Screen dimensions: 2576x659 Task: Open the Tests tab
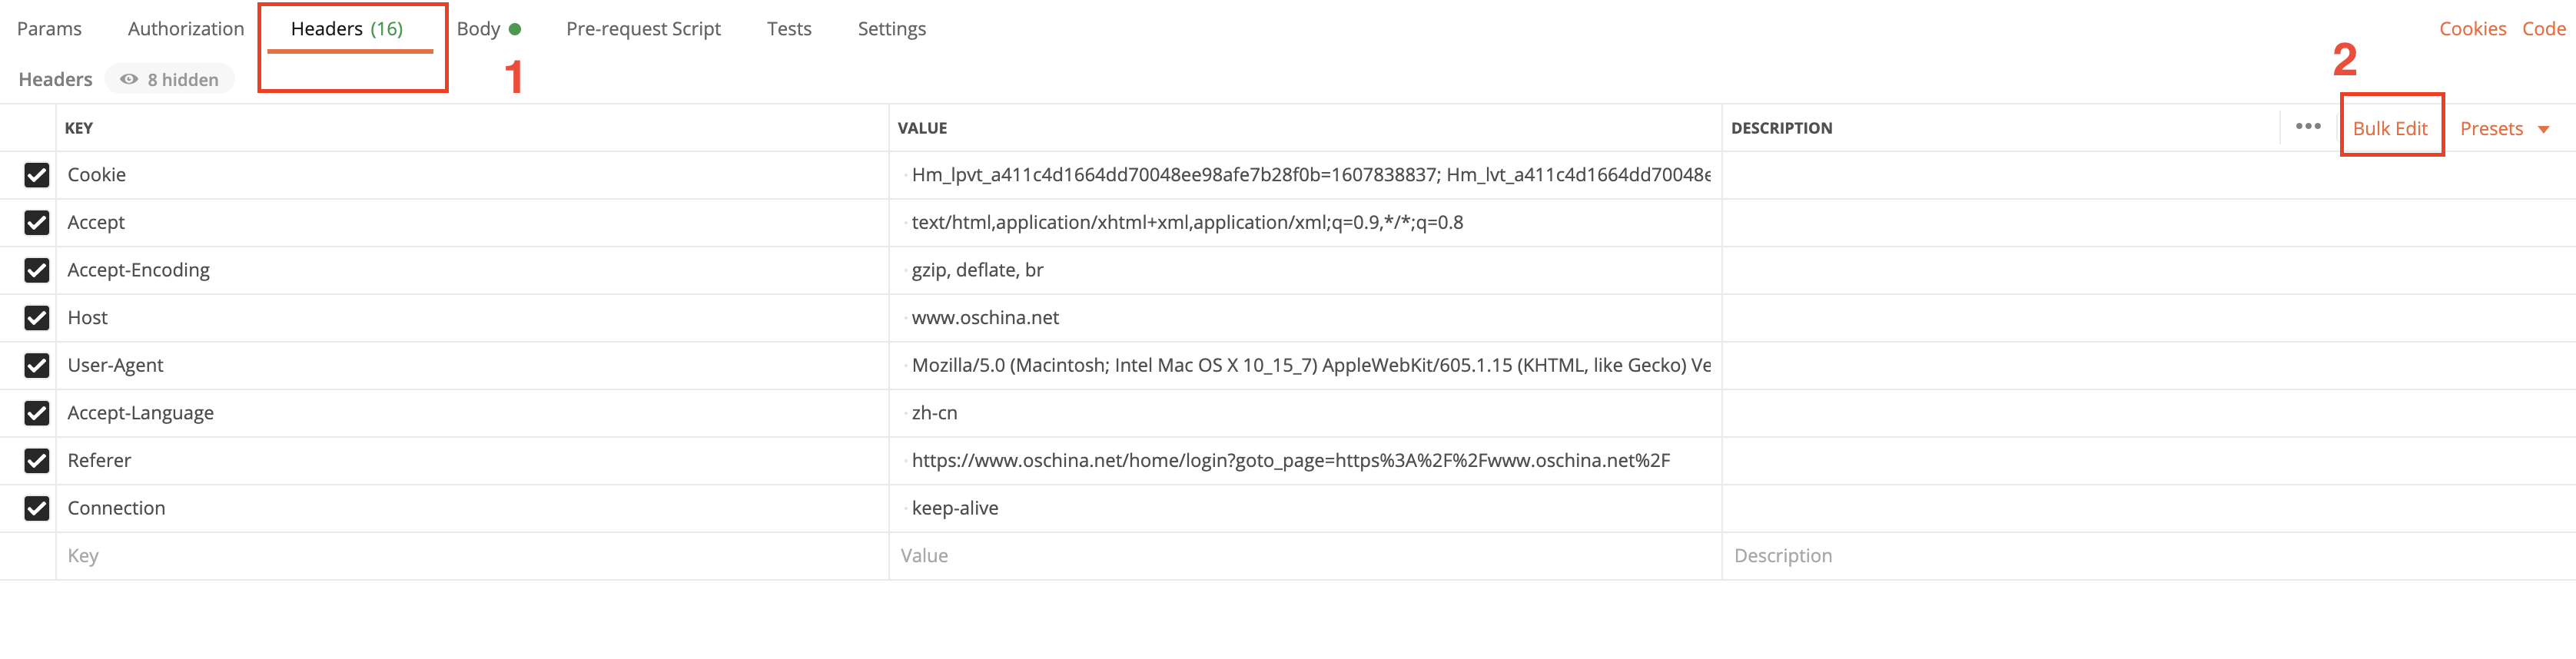789,29
